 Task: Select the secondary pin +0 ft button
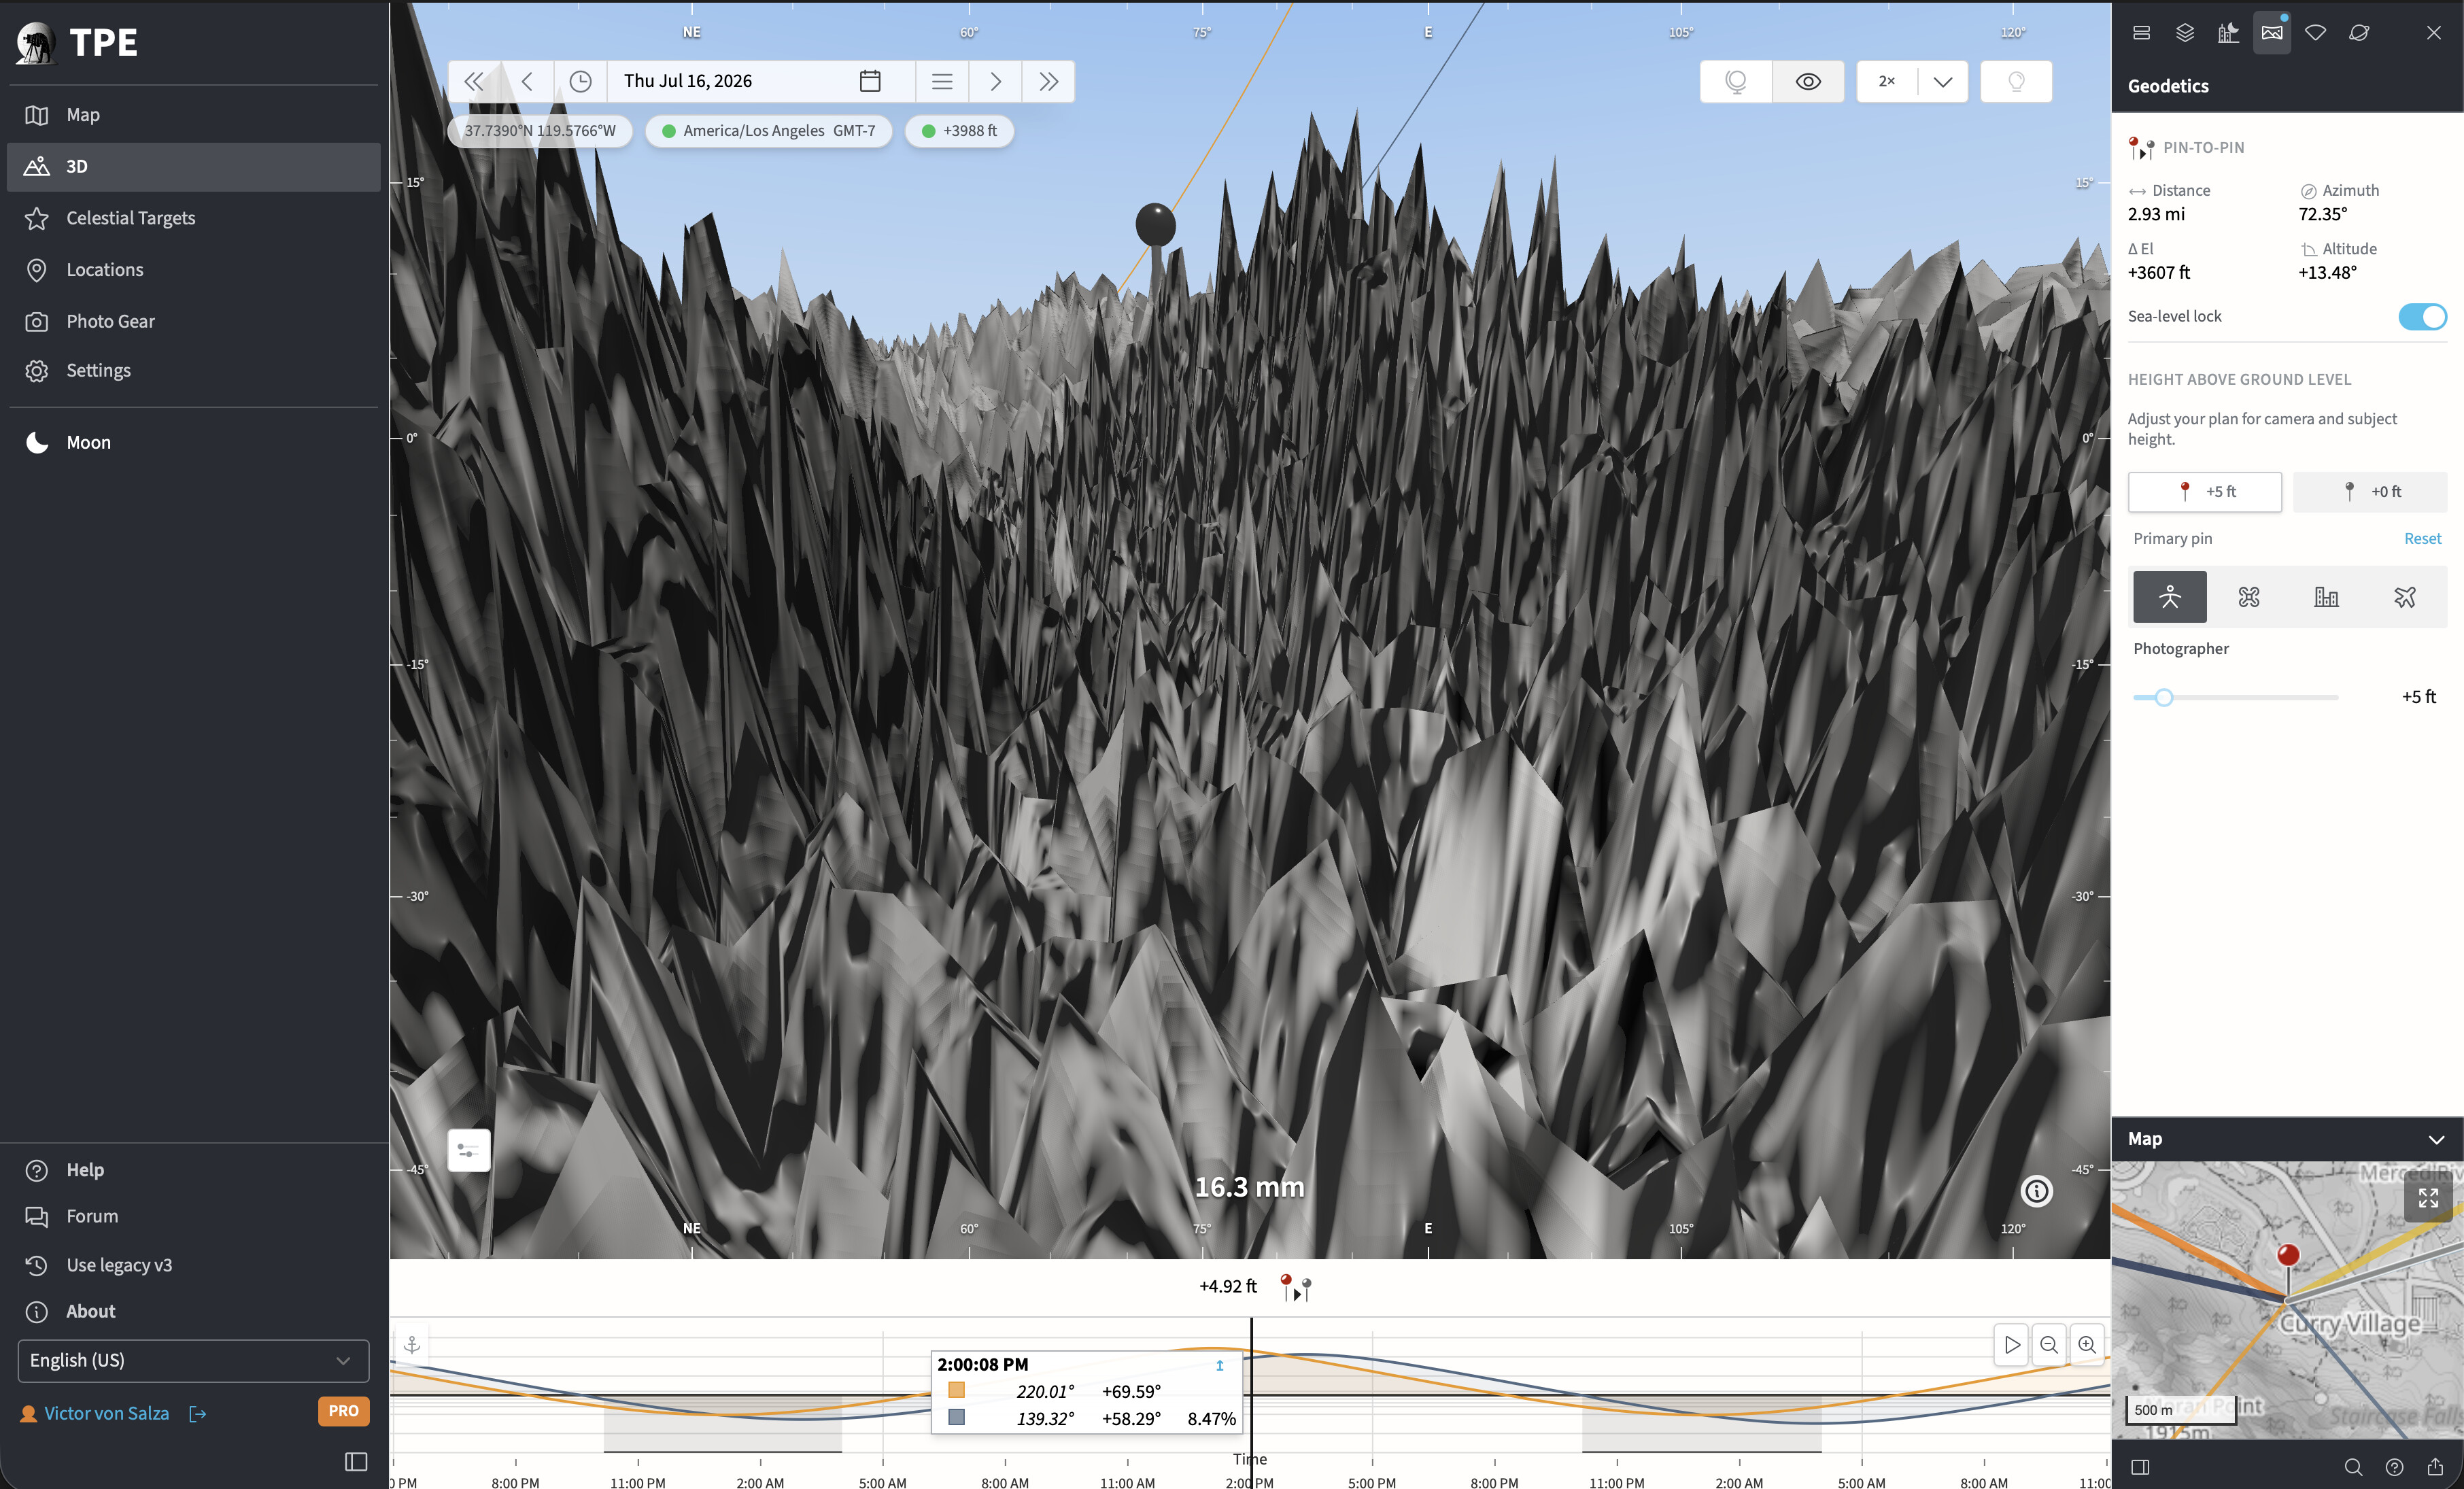2370,492
